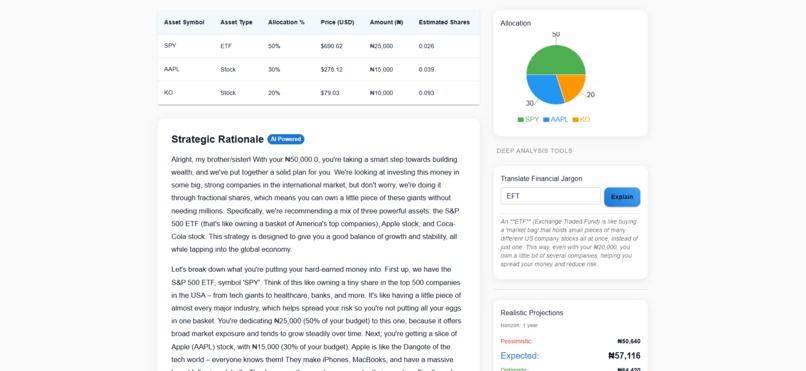Viewport: 806px width, 371px height.
Task: Click the Horizon: 1 year text
Action: click(519, 325)
